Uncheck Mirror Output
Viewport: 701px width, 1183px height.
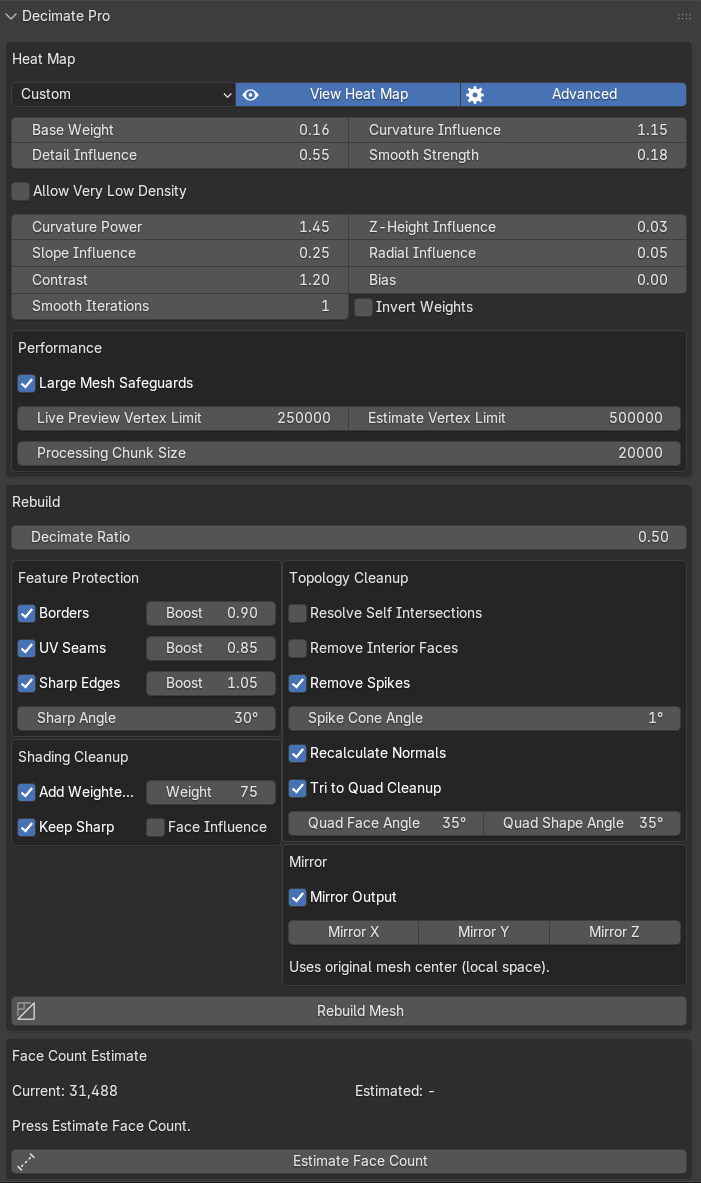[297, 898]
